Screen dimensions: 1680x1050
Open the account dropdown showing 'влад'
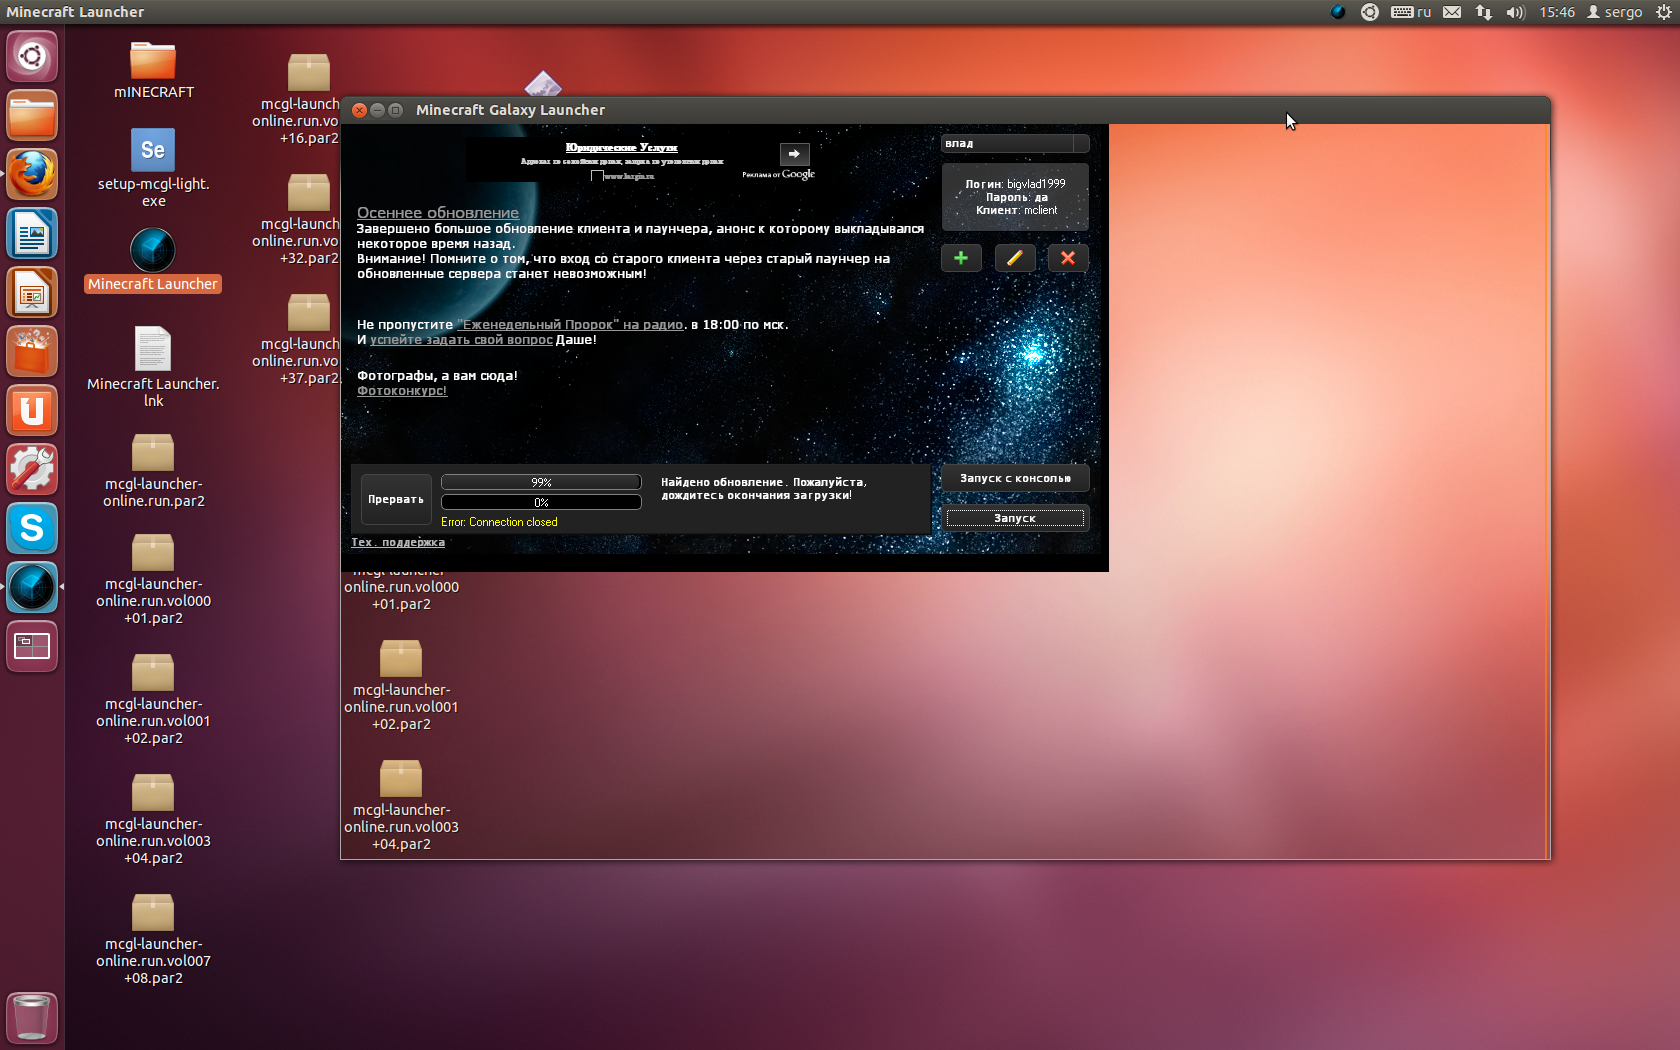(x=1014, y=144)
